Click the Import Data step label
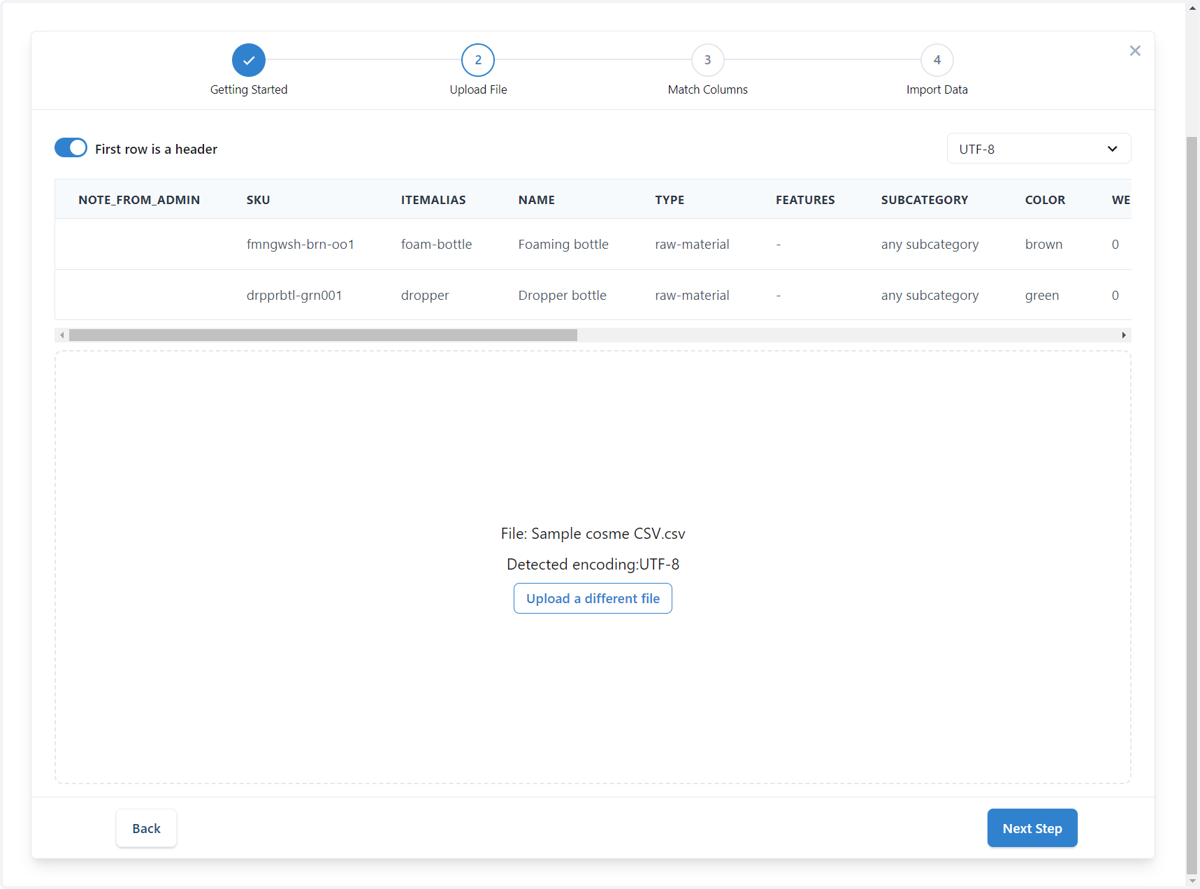The width and height of the screenshot is (1200, 889). (x=937, y=90)
